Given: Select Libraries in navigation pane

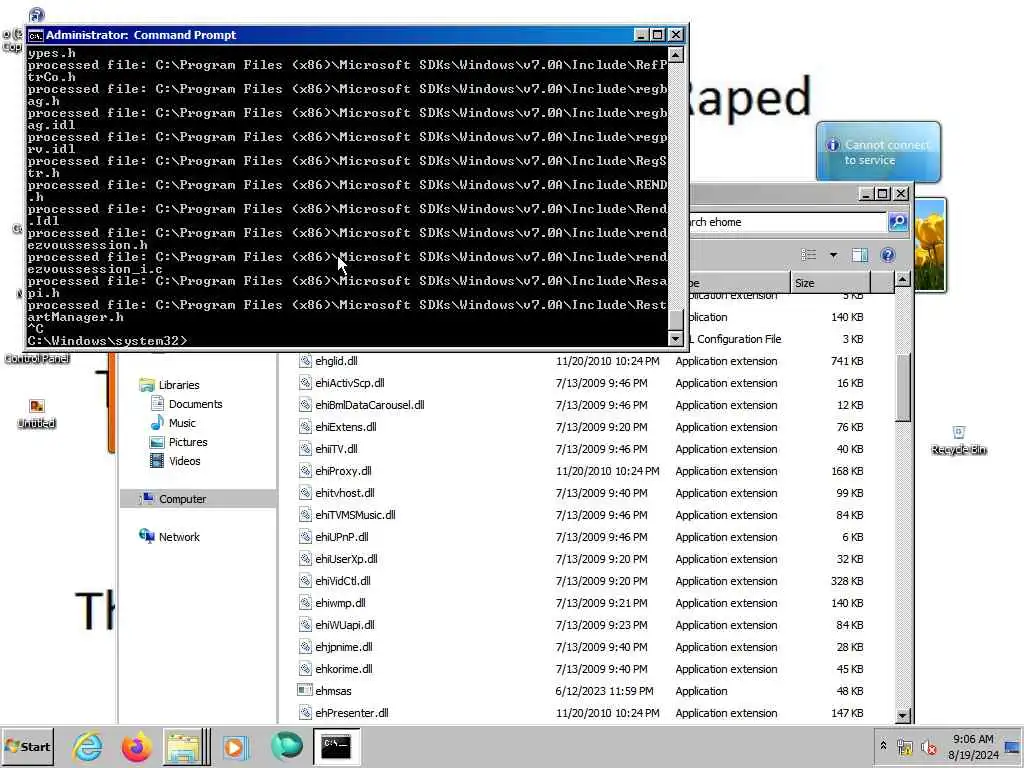Looking at the screenshot, I should pos(179,385).
